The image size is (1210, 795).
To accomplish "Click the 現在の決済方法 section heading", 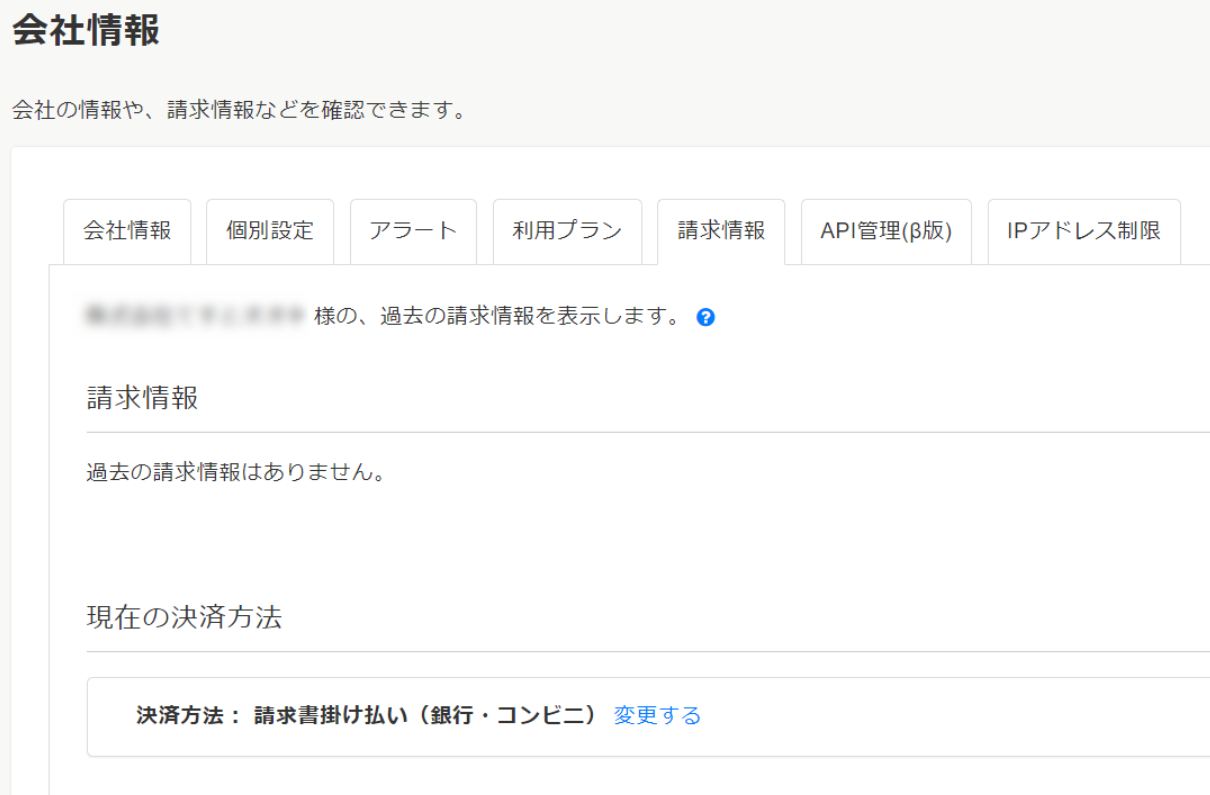I will (x=184, y=617).
